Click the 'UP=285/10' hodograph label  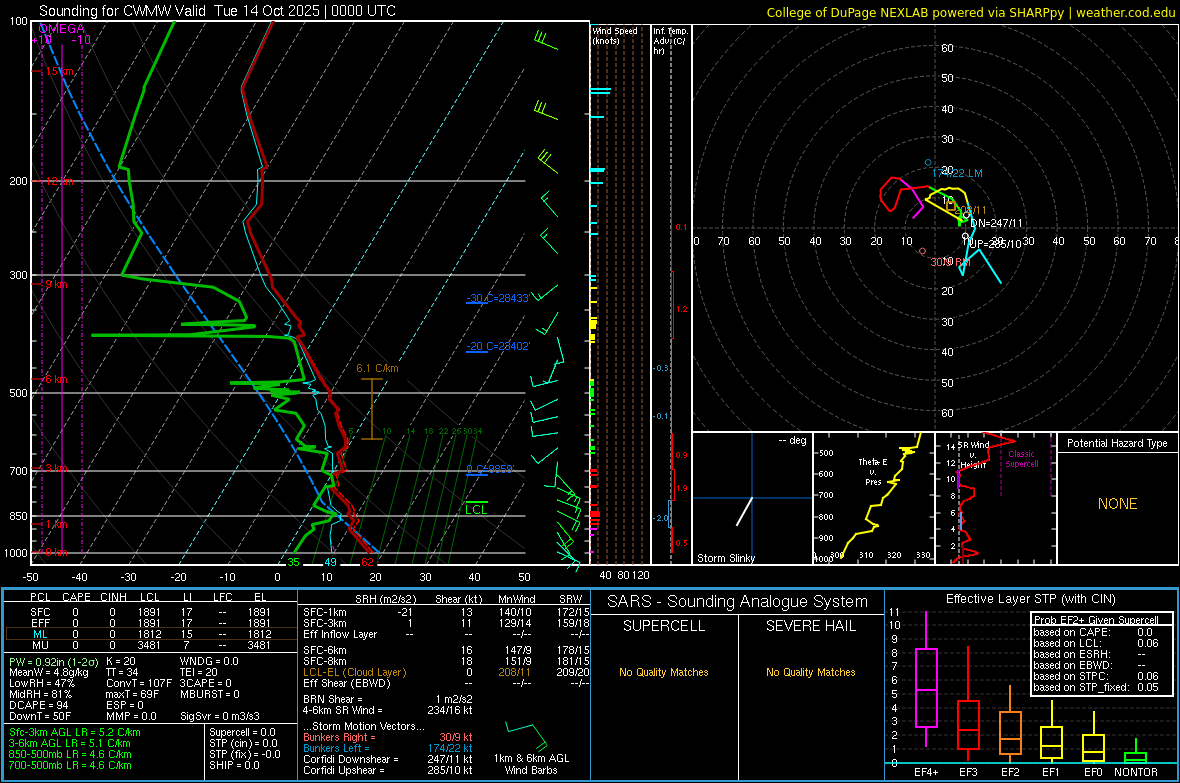click(995, 244)
